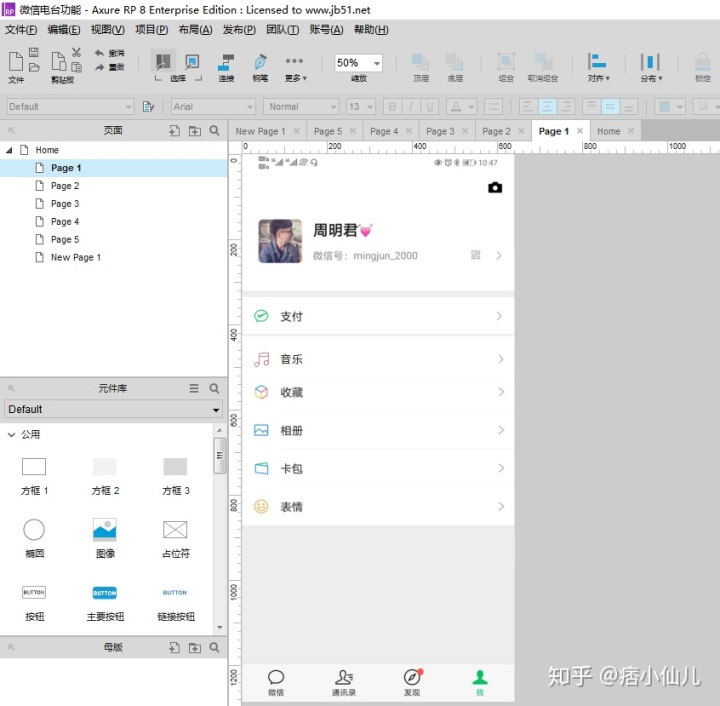Screen dimensions: 720x706
Task: Open the More tools dropdown
Action: (295, 68)
